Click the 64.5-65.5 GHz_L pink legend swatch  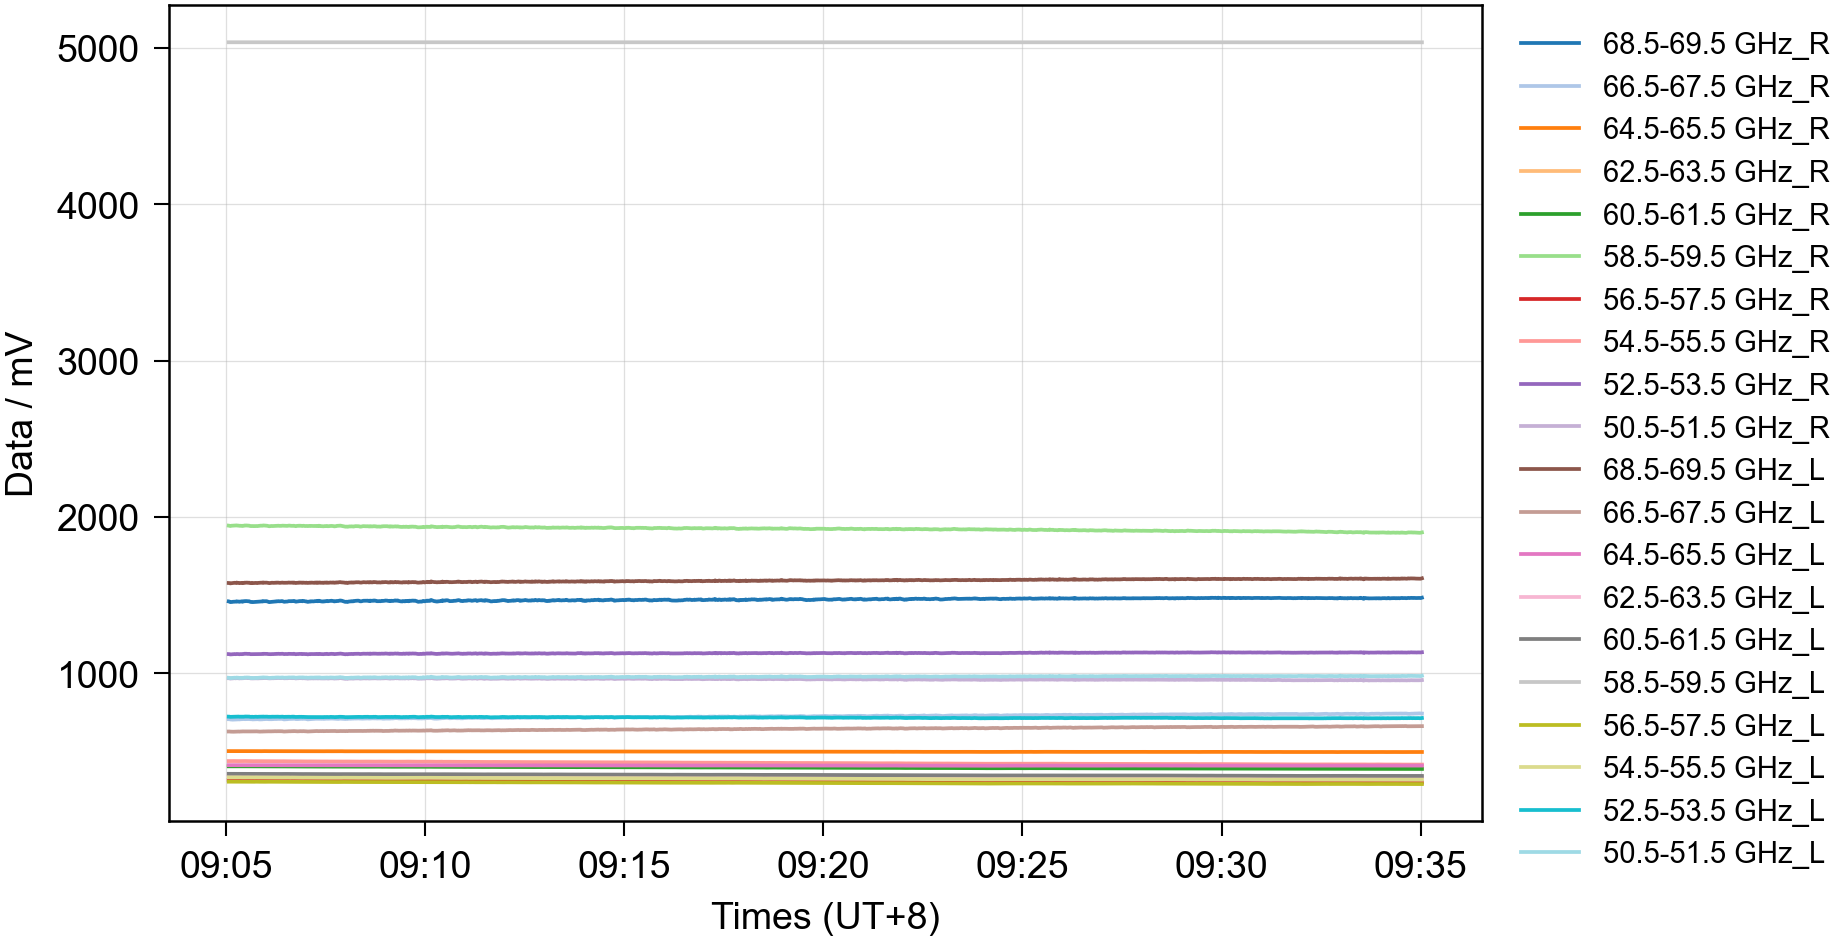pyautogui.click(x=1549, y=555)
